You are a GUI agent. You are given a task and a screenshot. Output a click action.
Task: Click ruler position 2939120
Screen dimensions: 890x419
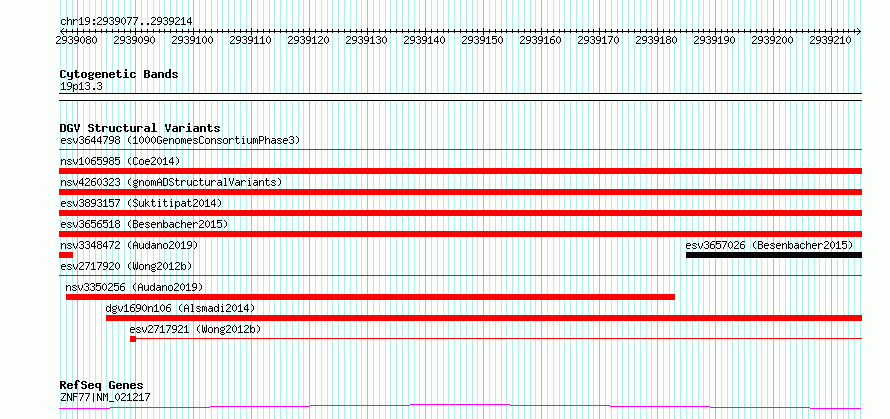[x=308, y=40]
